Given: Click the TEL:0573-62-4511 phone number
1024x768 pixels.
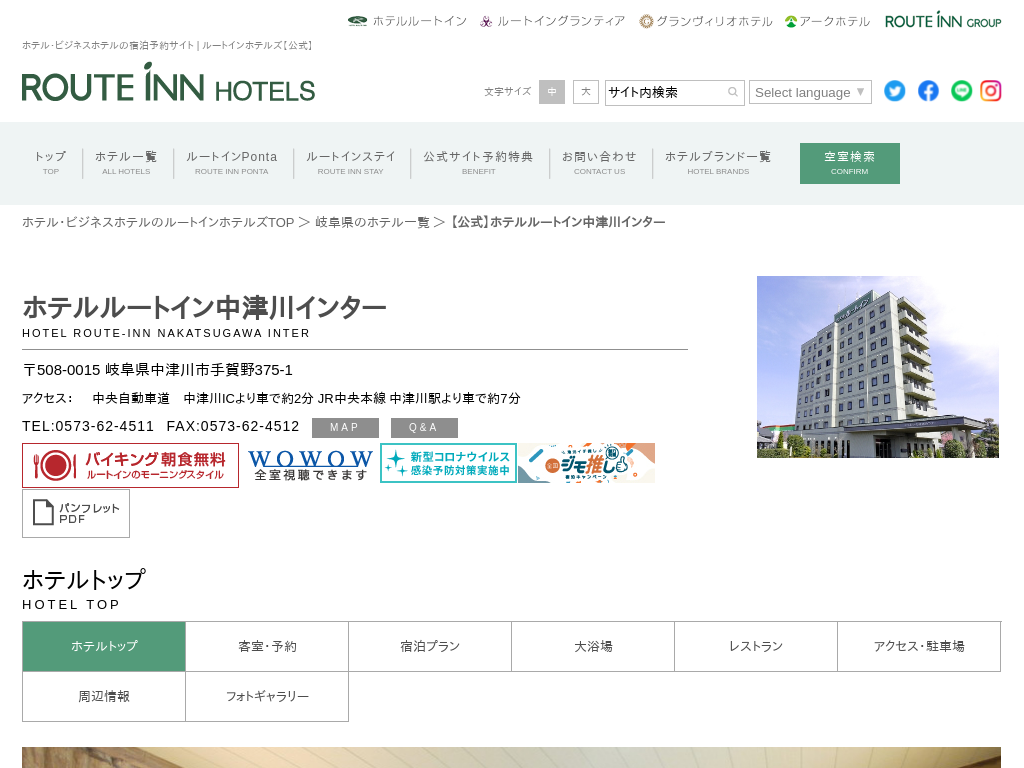Looking at the screenshot, I should [x=88, y=426].
